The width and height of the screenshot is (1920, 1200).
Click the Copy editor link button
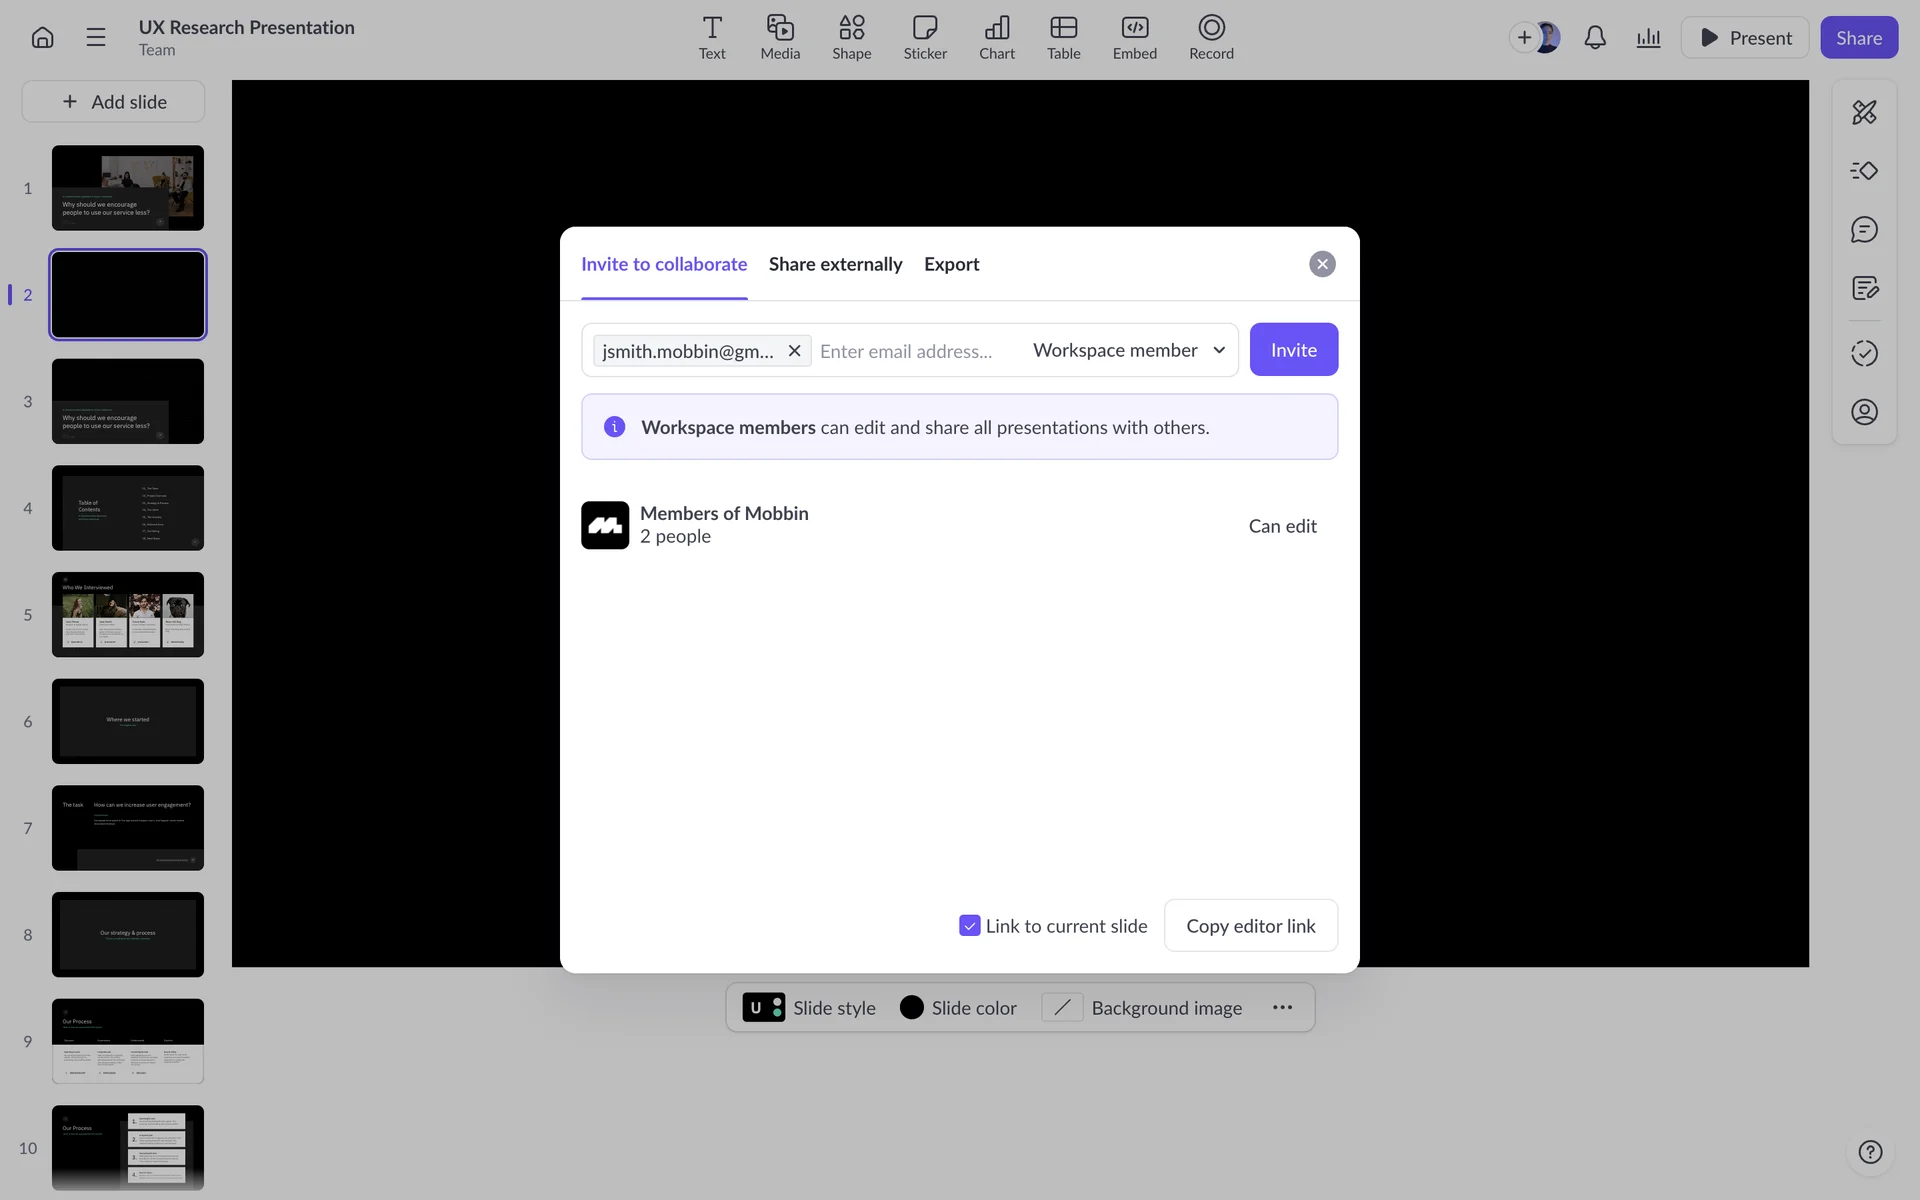click(1250, 926)
